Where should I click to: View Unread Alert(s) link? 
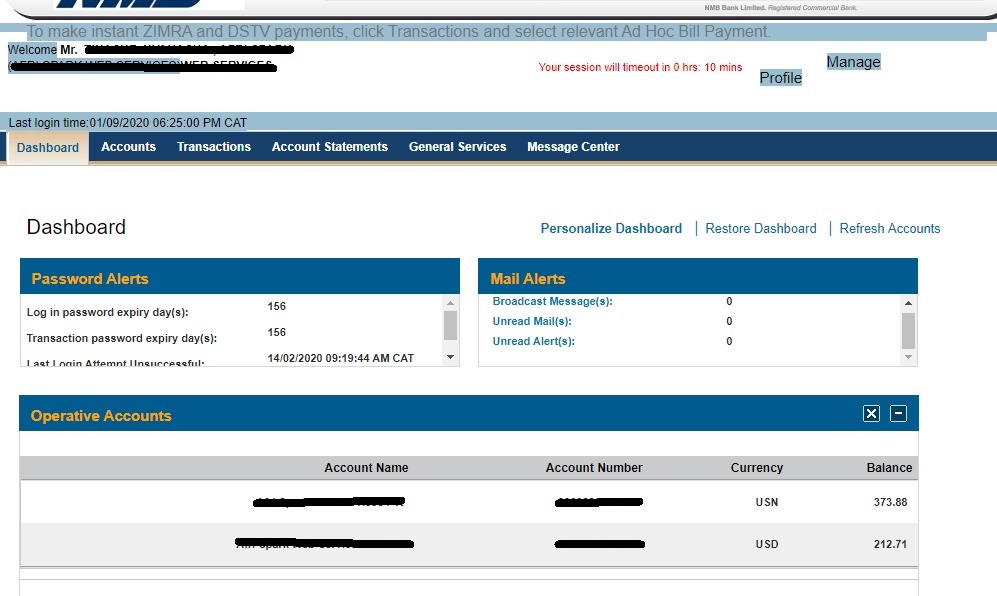pos(533,342)
